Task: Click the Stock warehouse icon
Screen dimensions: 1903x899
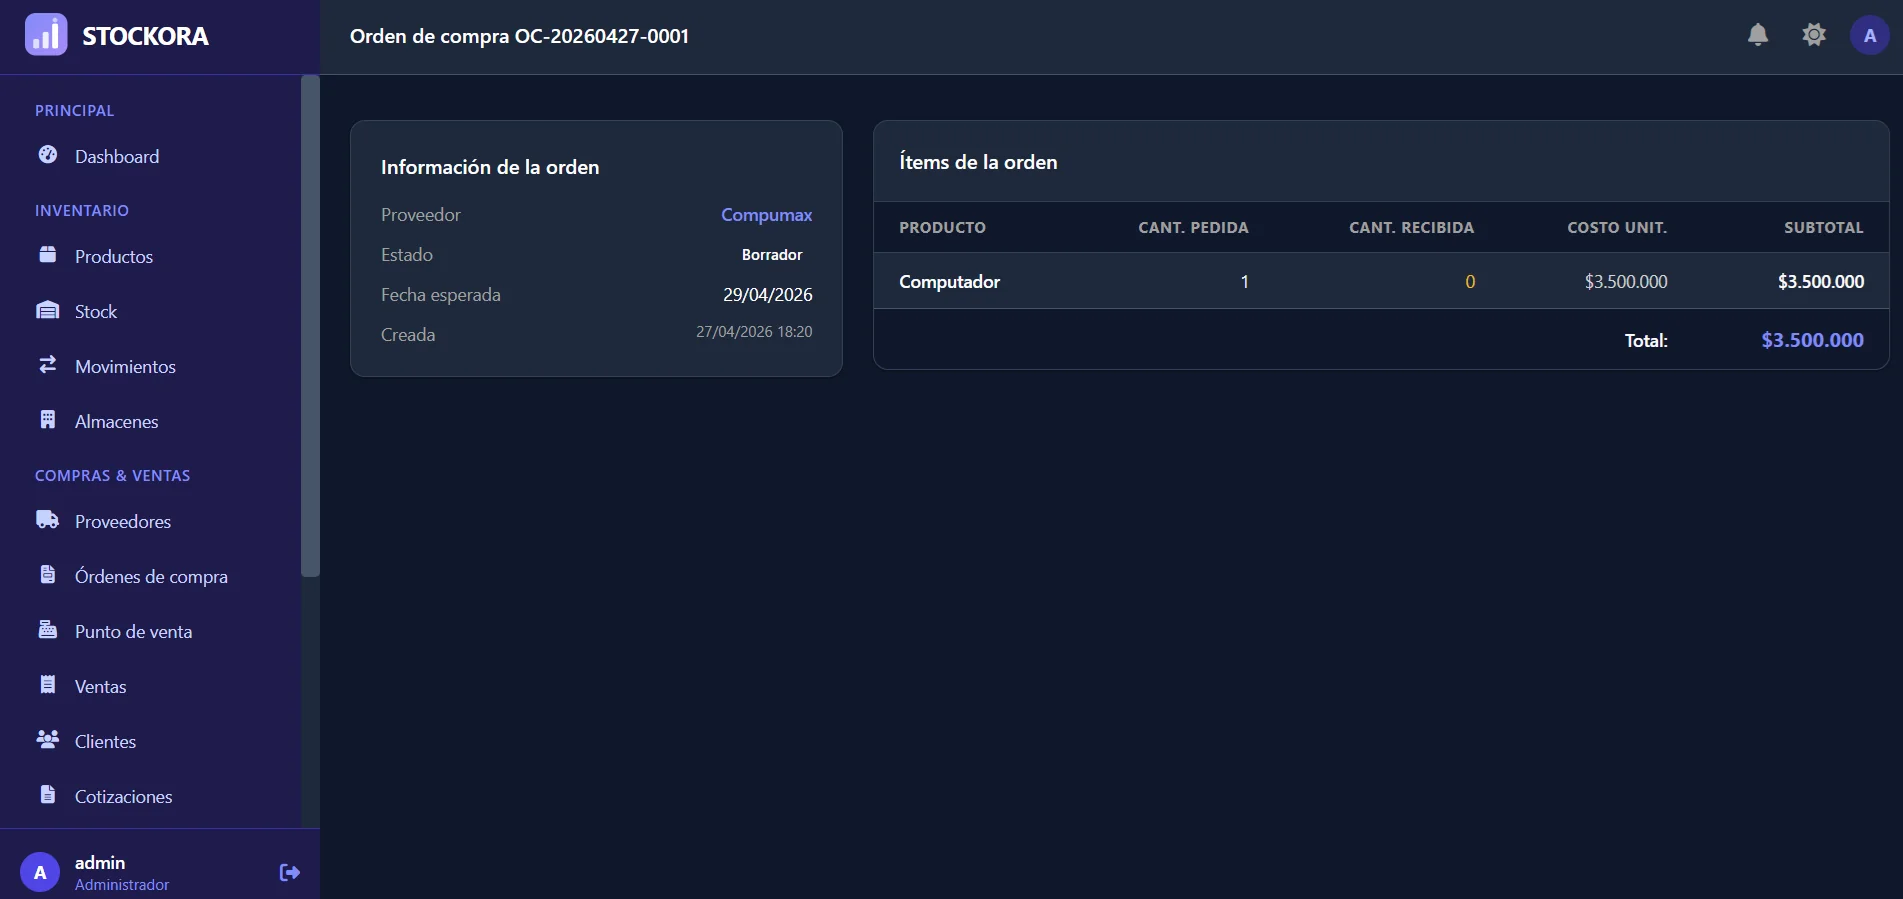Action: [x=47, y=310]
